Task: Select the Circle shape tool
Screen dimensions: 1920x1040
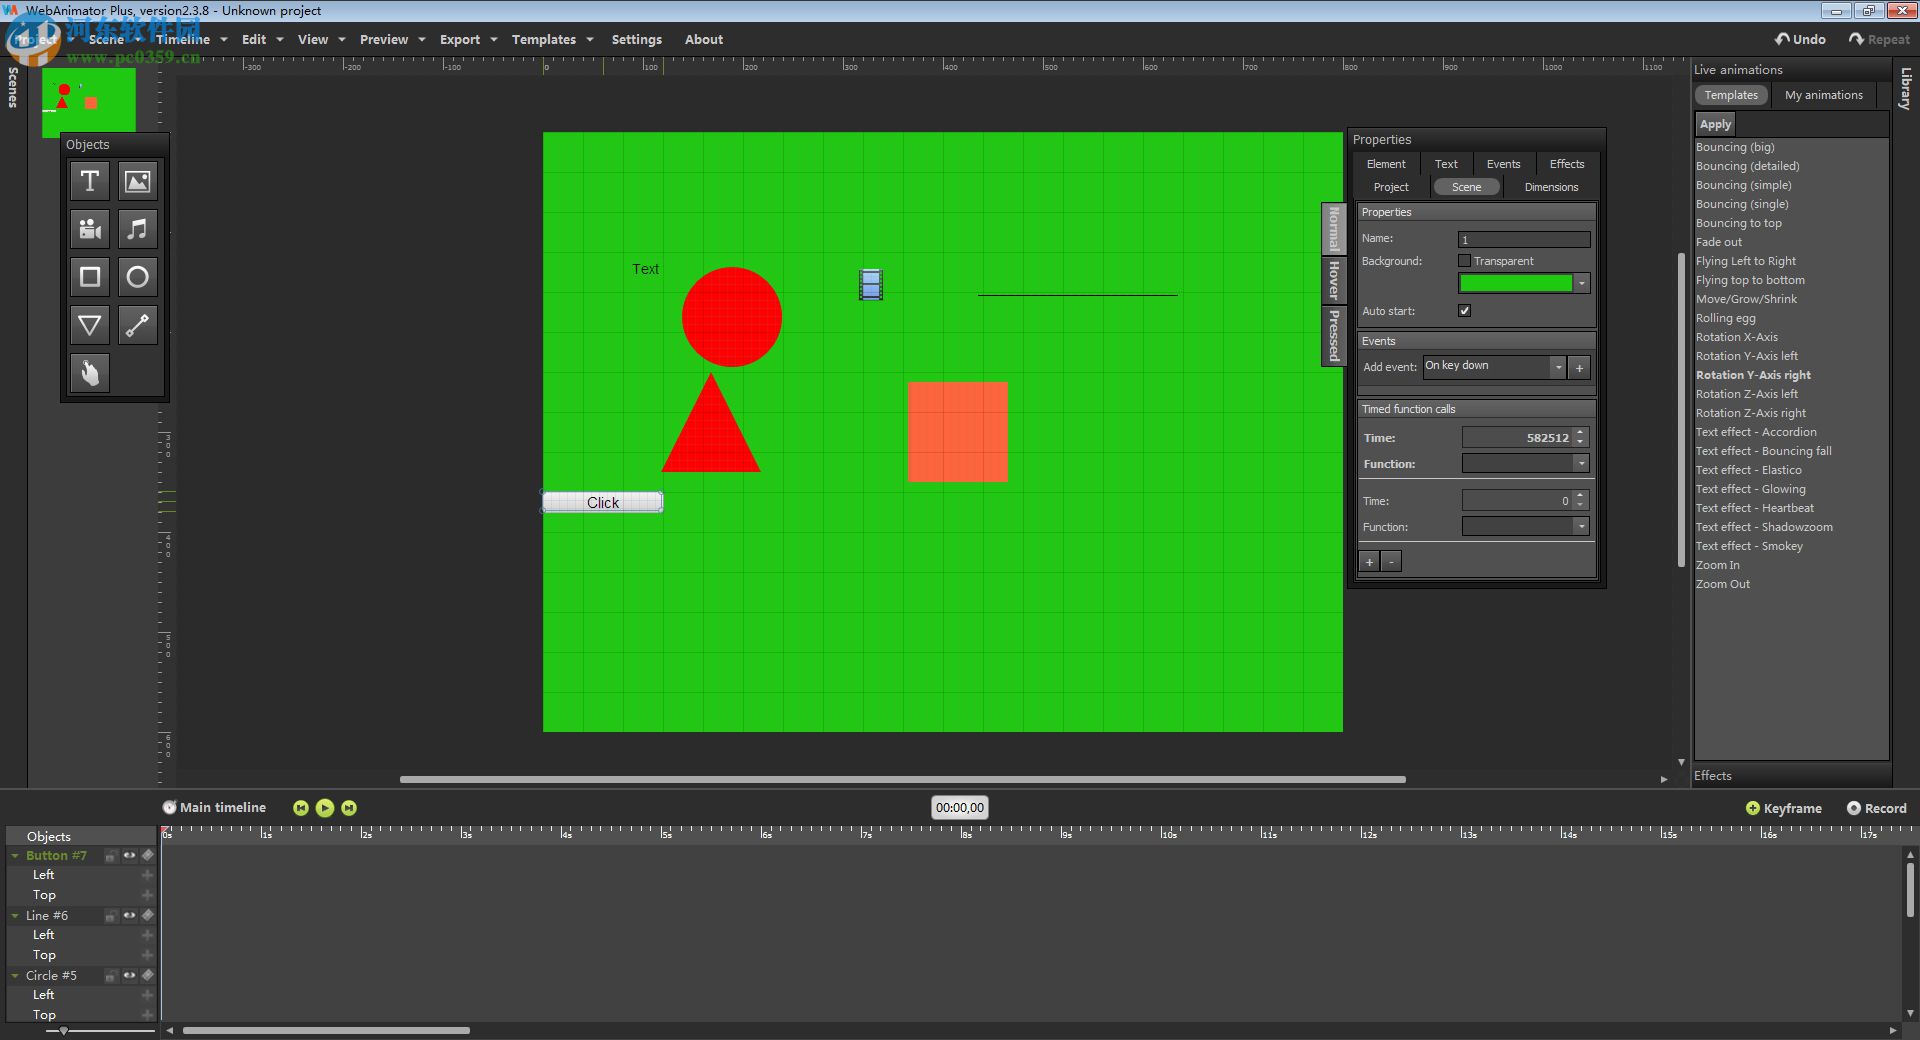Action: (137, 277)
